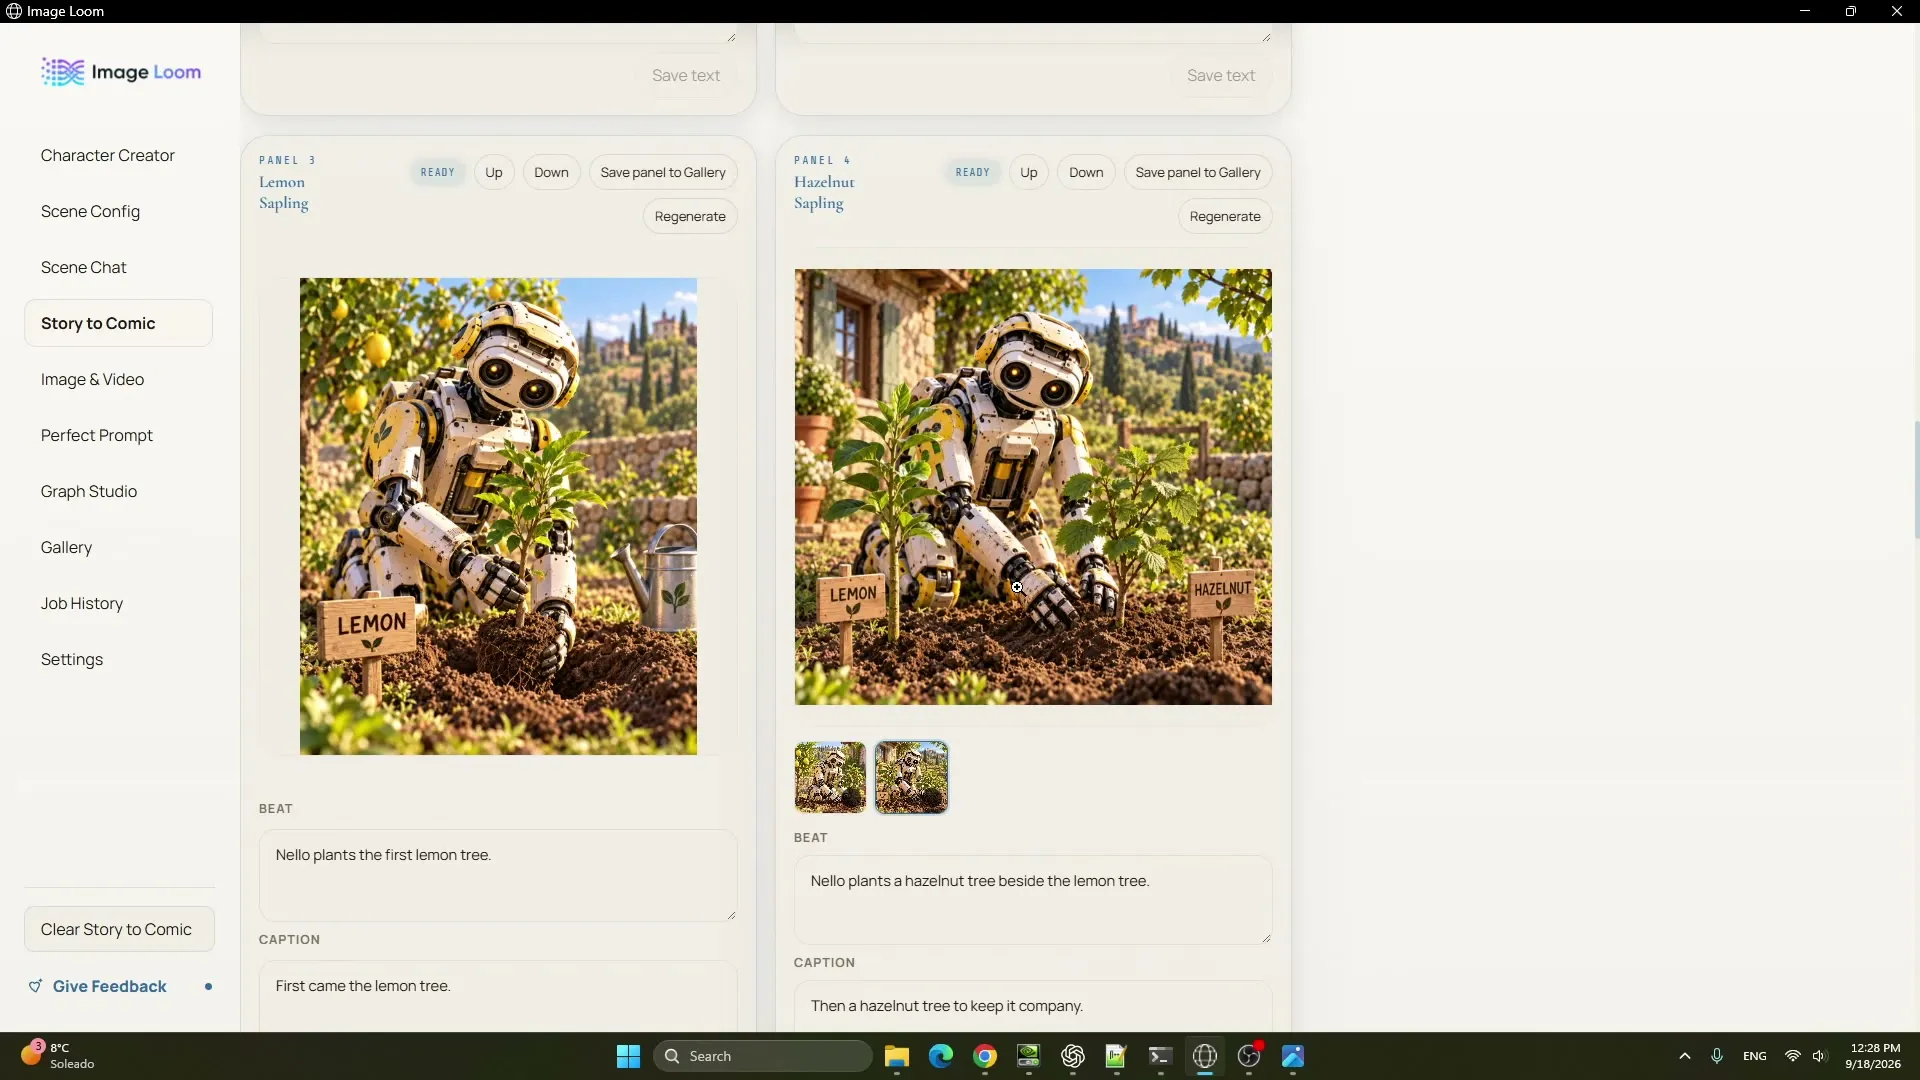Save Panel 4 Hazelnut Sapling to Gallery

point(1198,172)
